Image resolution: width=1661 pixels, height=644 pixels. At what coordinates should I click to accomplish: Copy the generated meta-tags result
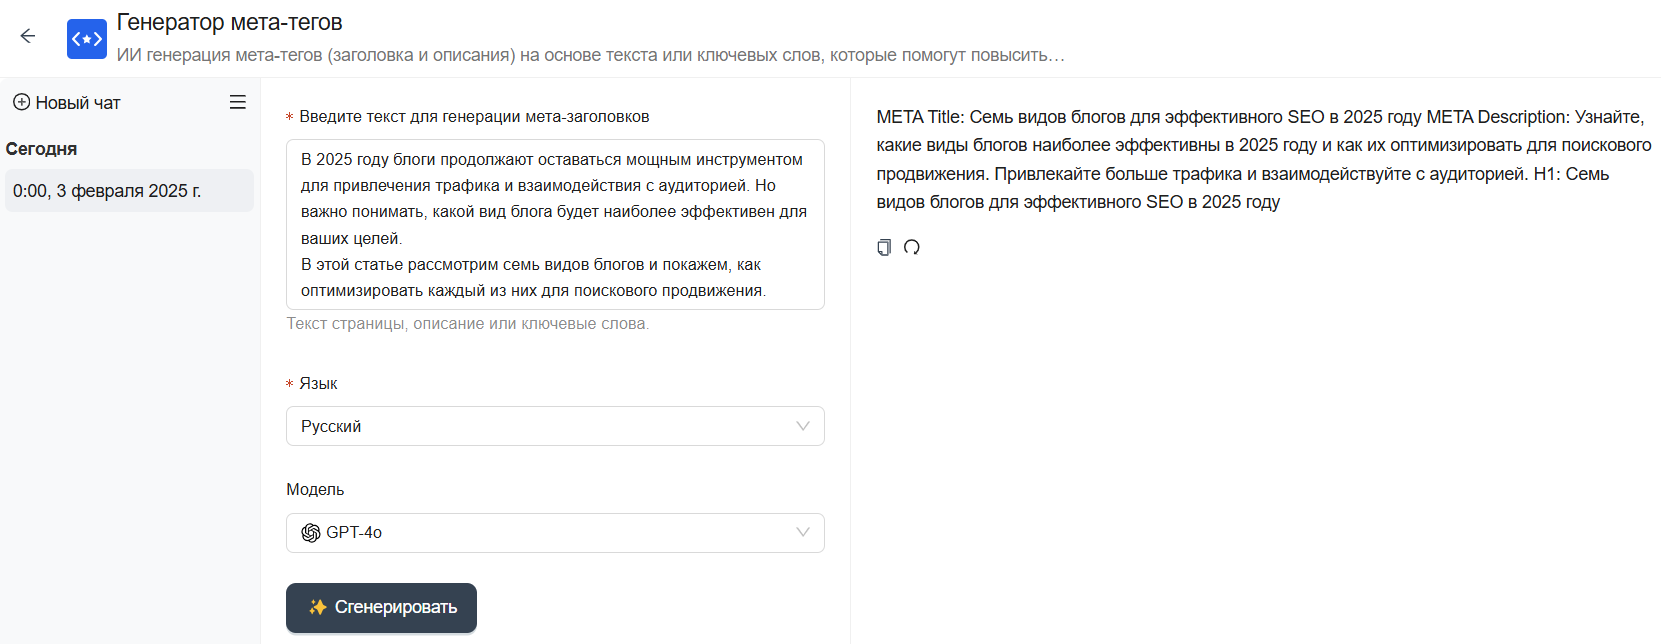click(884, 247)
